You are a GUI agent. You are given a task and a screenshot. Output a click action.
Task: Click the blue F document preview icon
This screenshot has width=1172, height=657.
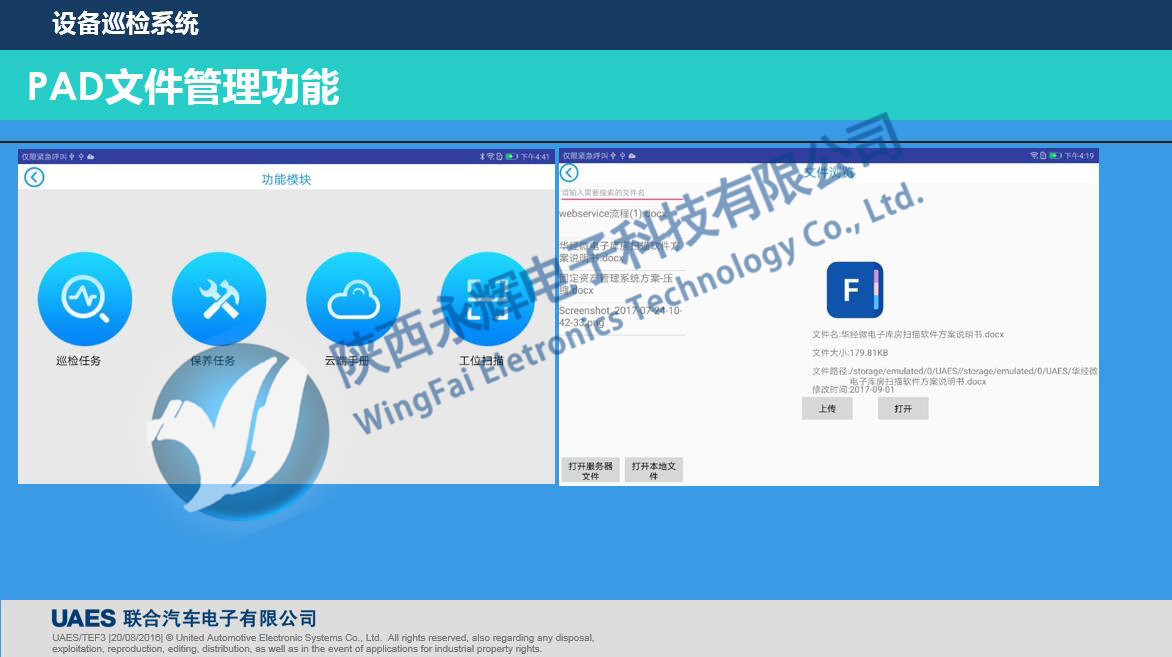[853, 289]
